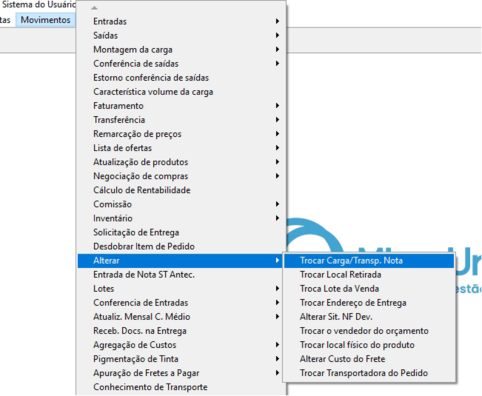The height and width of the screenshot is (396, 482).
Task: Open the Negociação de compras submenu
Action: 182,176
